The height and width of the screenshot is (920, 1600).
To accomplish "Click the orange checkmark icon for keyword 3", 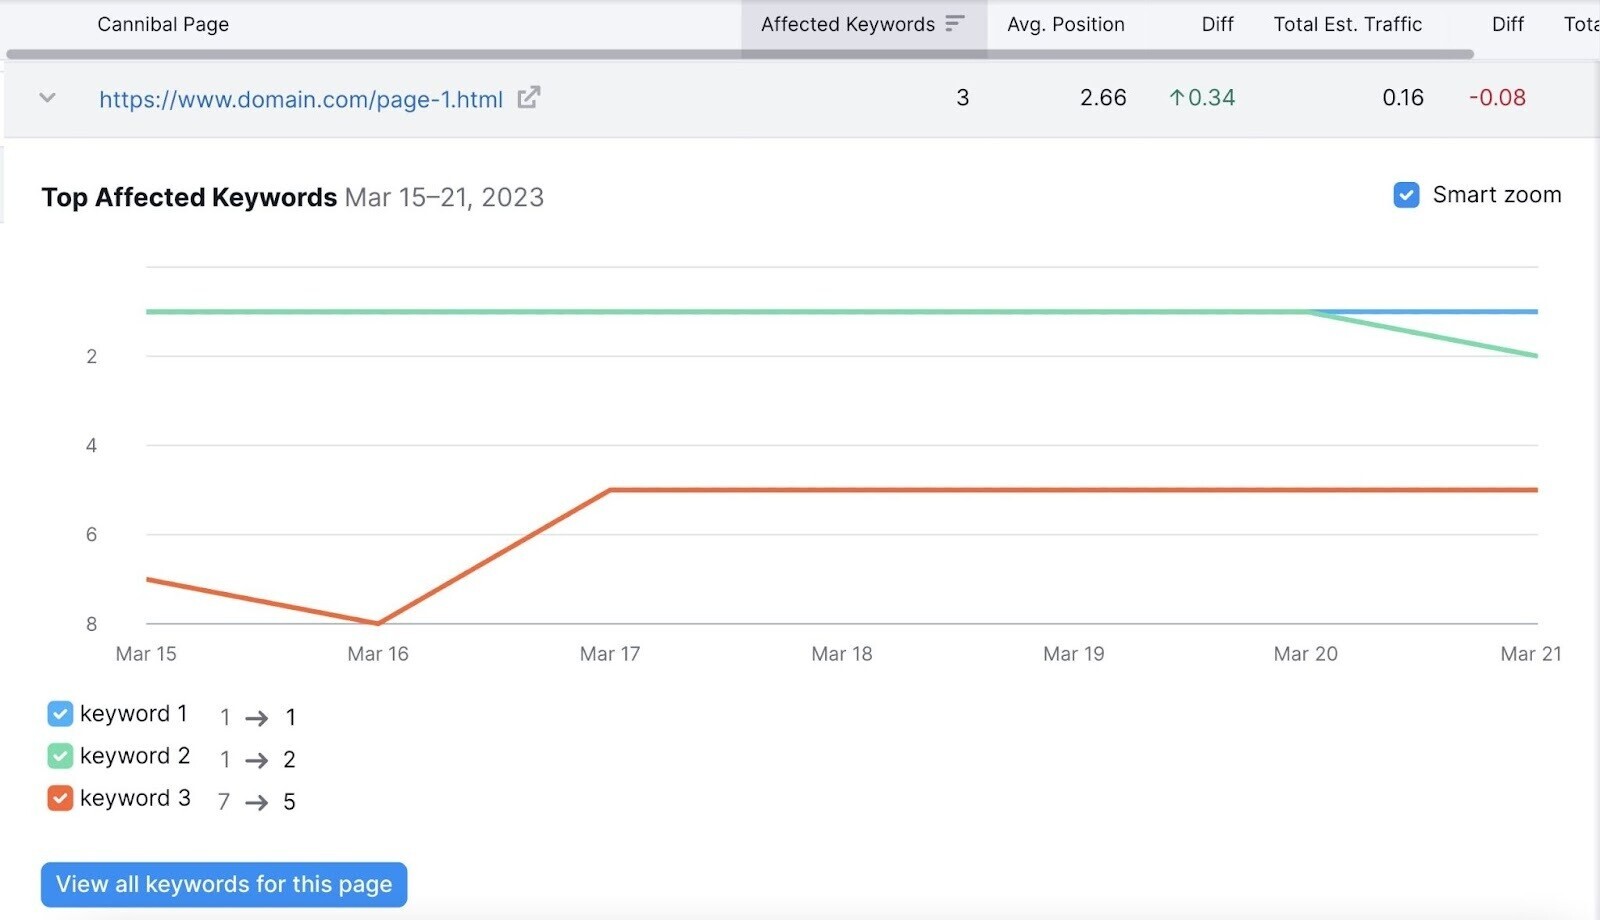I will tap(59, 797).
